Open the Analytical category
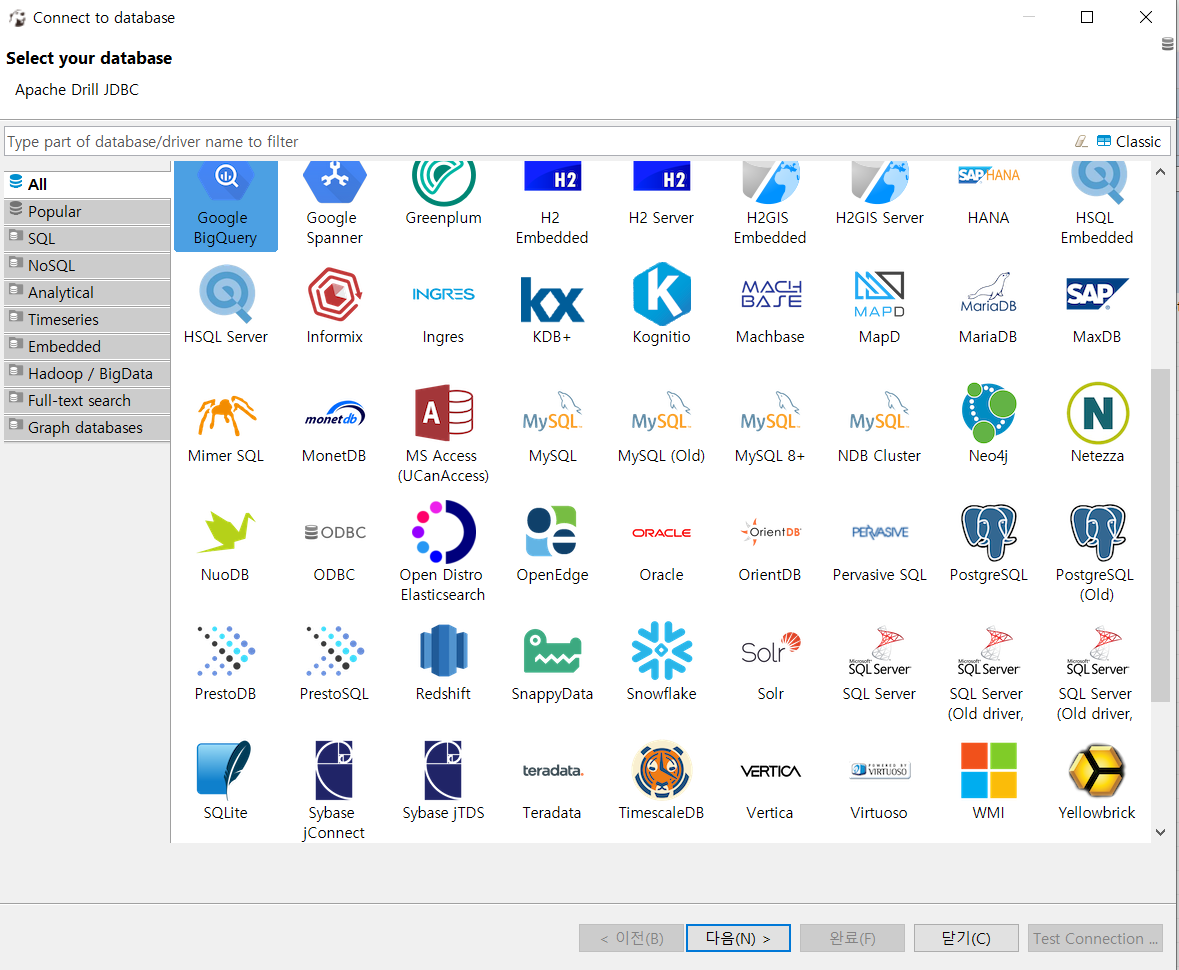The width and height of the screenshot is (1179, 970). point(87,293)
